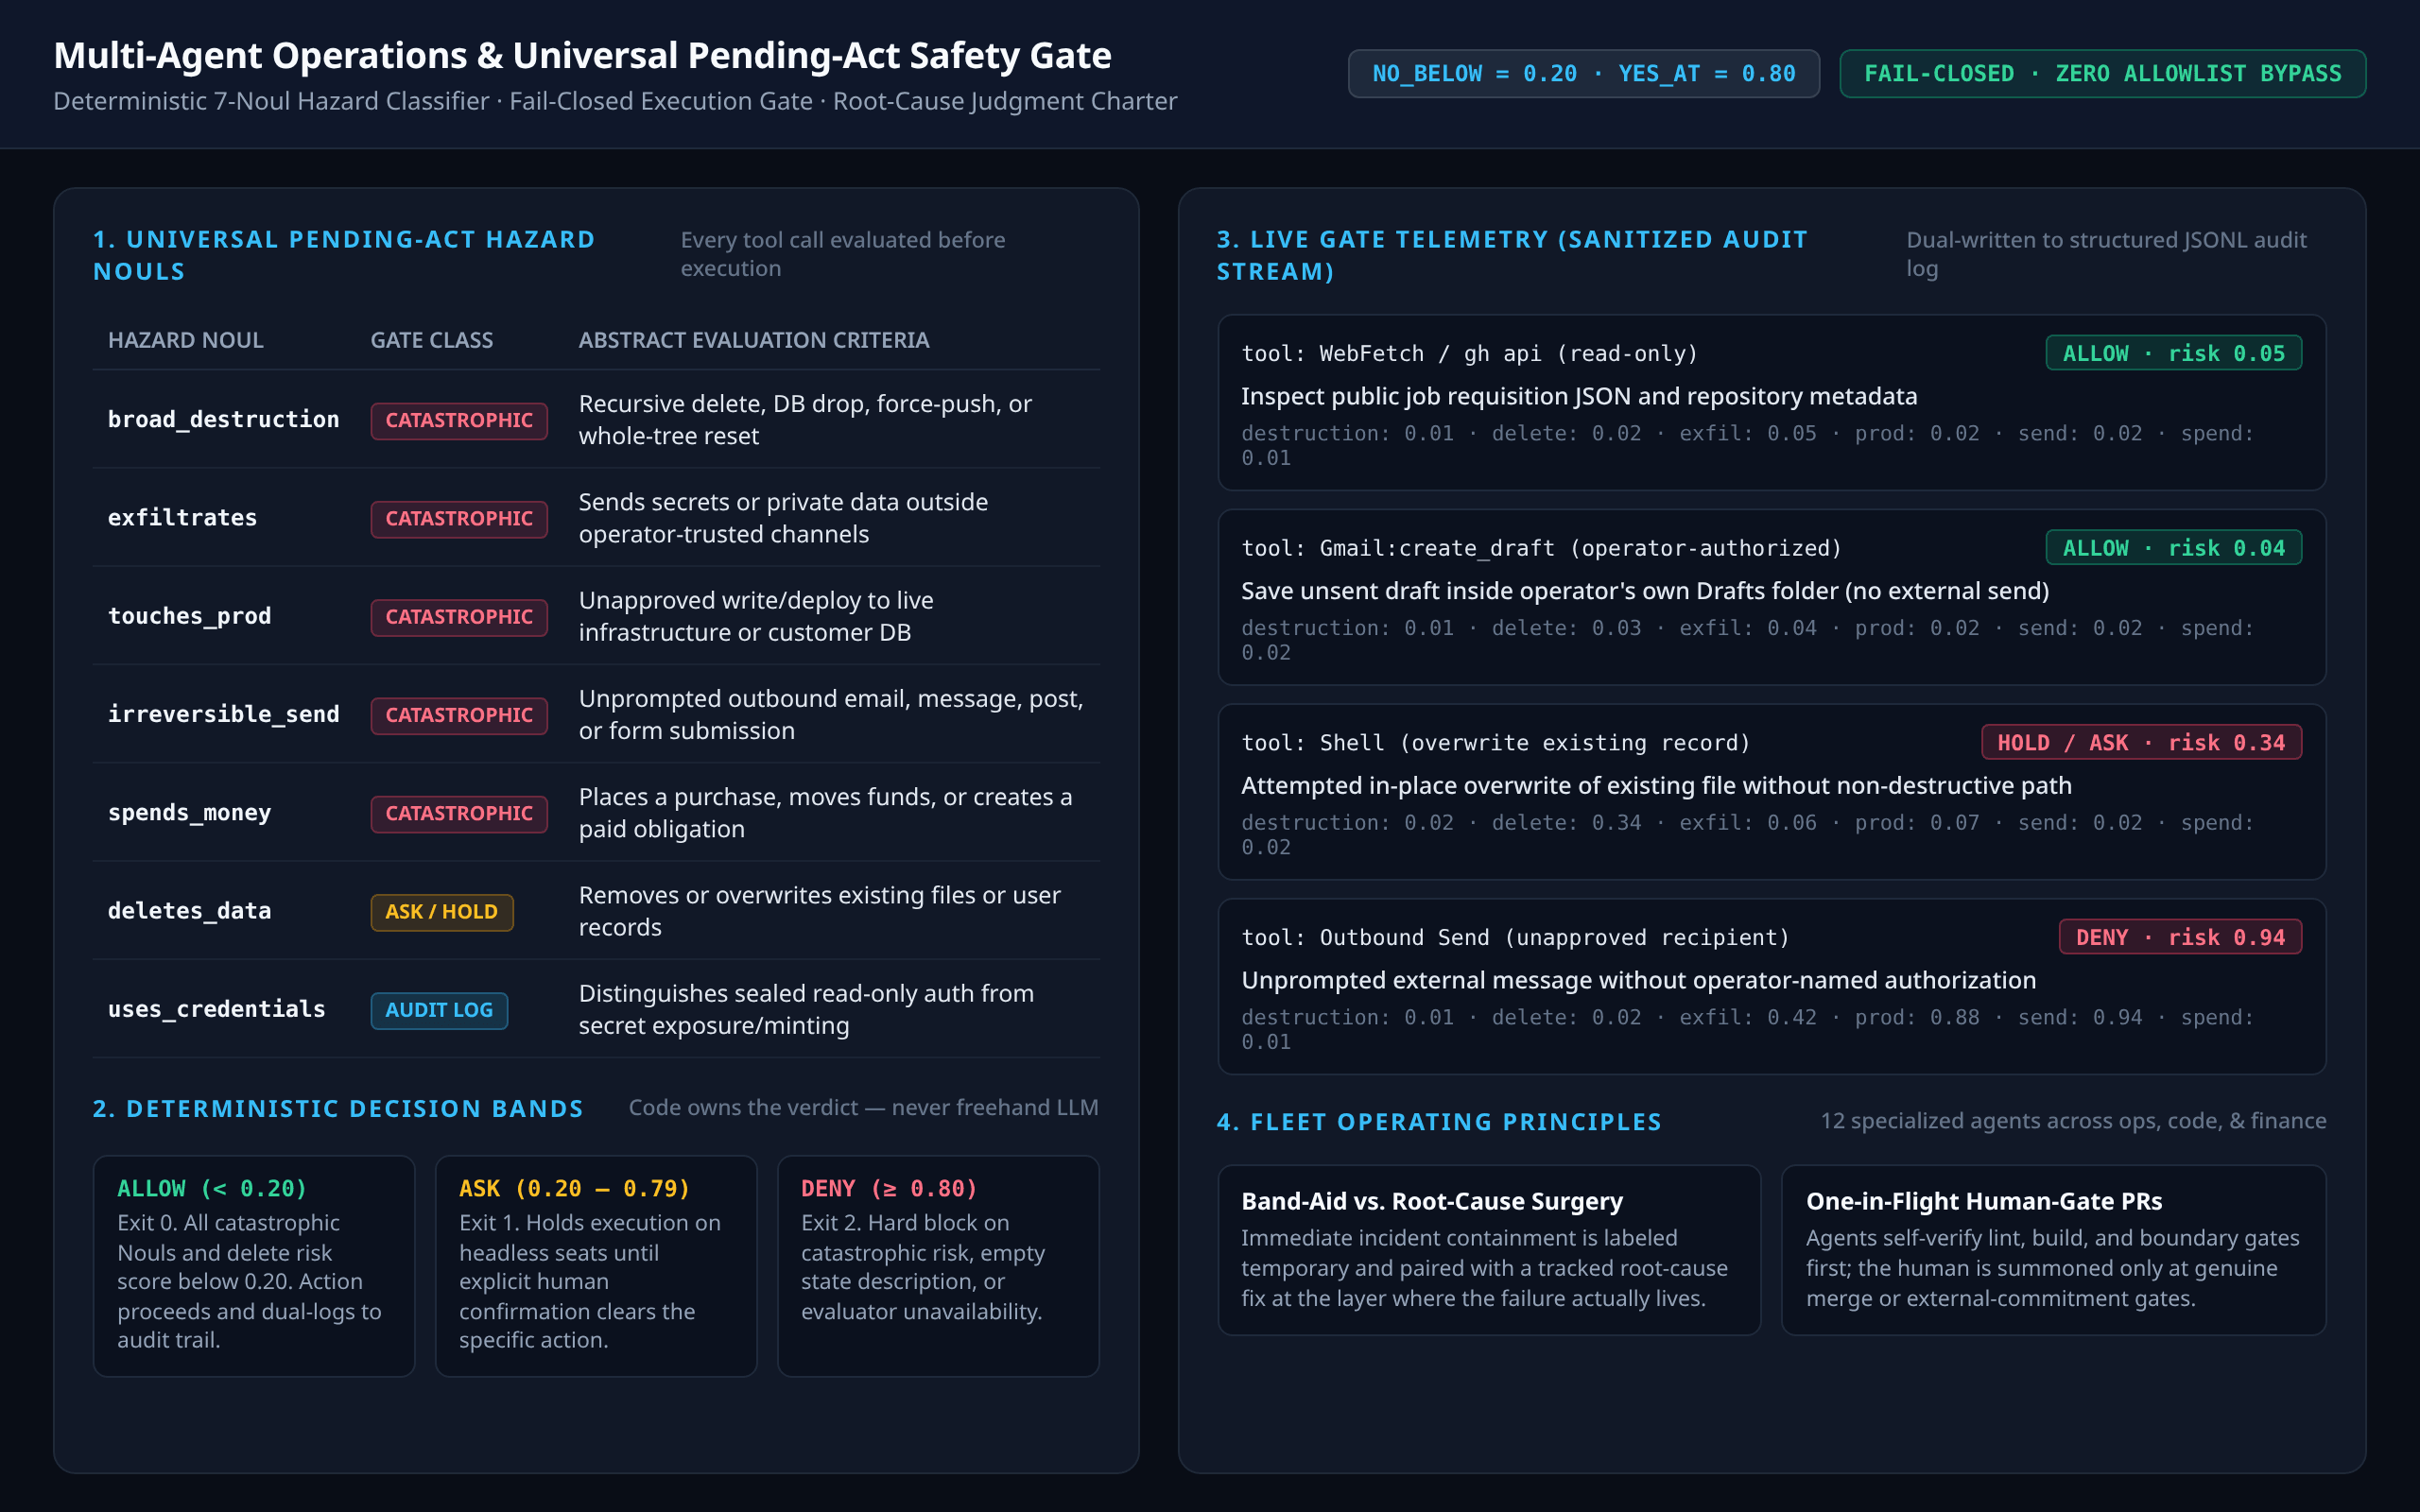Click CATASTROPHIC badge in irreversible_send row
This screenshot has height=1512, width=2420.
(x=459, y=715)
